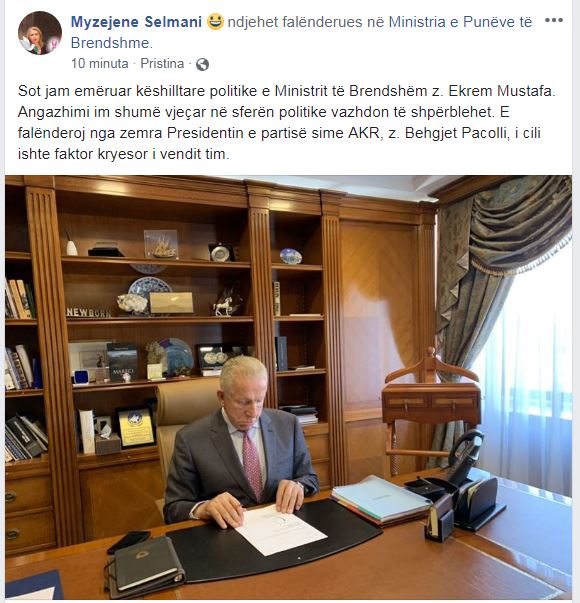Screen dimensions: 580x603
Task: Click the Myzejene Selmani name link
Action: point(136,22)
